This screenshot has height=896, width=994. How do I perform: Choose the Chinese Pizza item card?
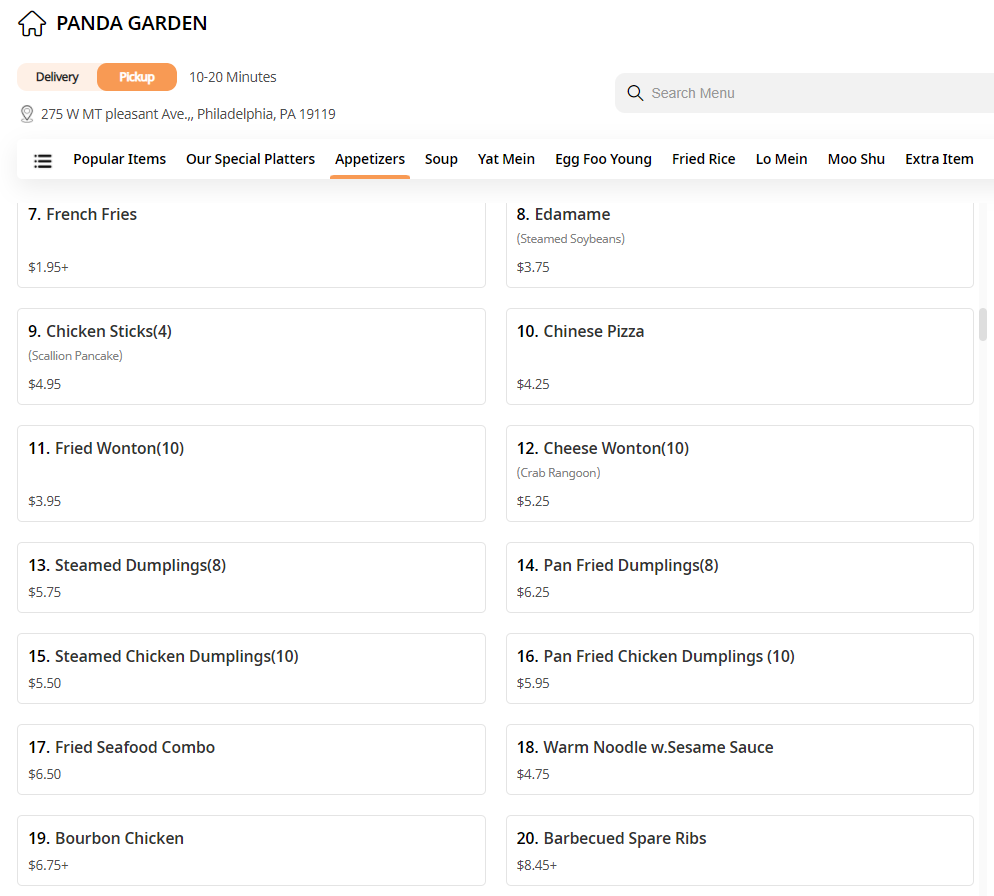tap(739, 356)
